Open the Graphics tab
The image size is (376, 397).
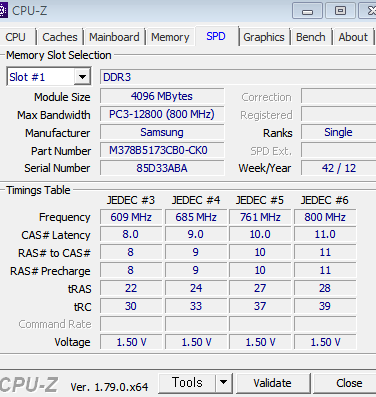pyautogui.click(x=264, y=37)
